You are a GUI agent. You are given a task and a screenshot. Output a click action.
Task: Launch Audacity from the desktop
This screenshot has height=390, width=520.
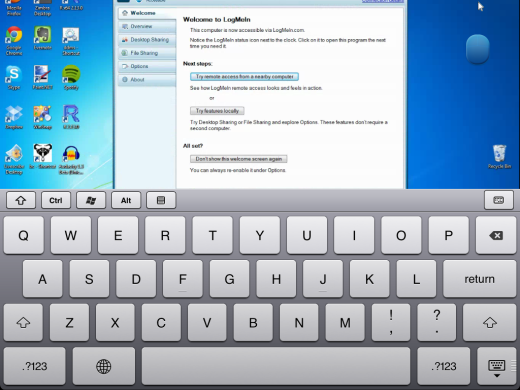tap(71, 160)
